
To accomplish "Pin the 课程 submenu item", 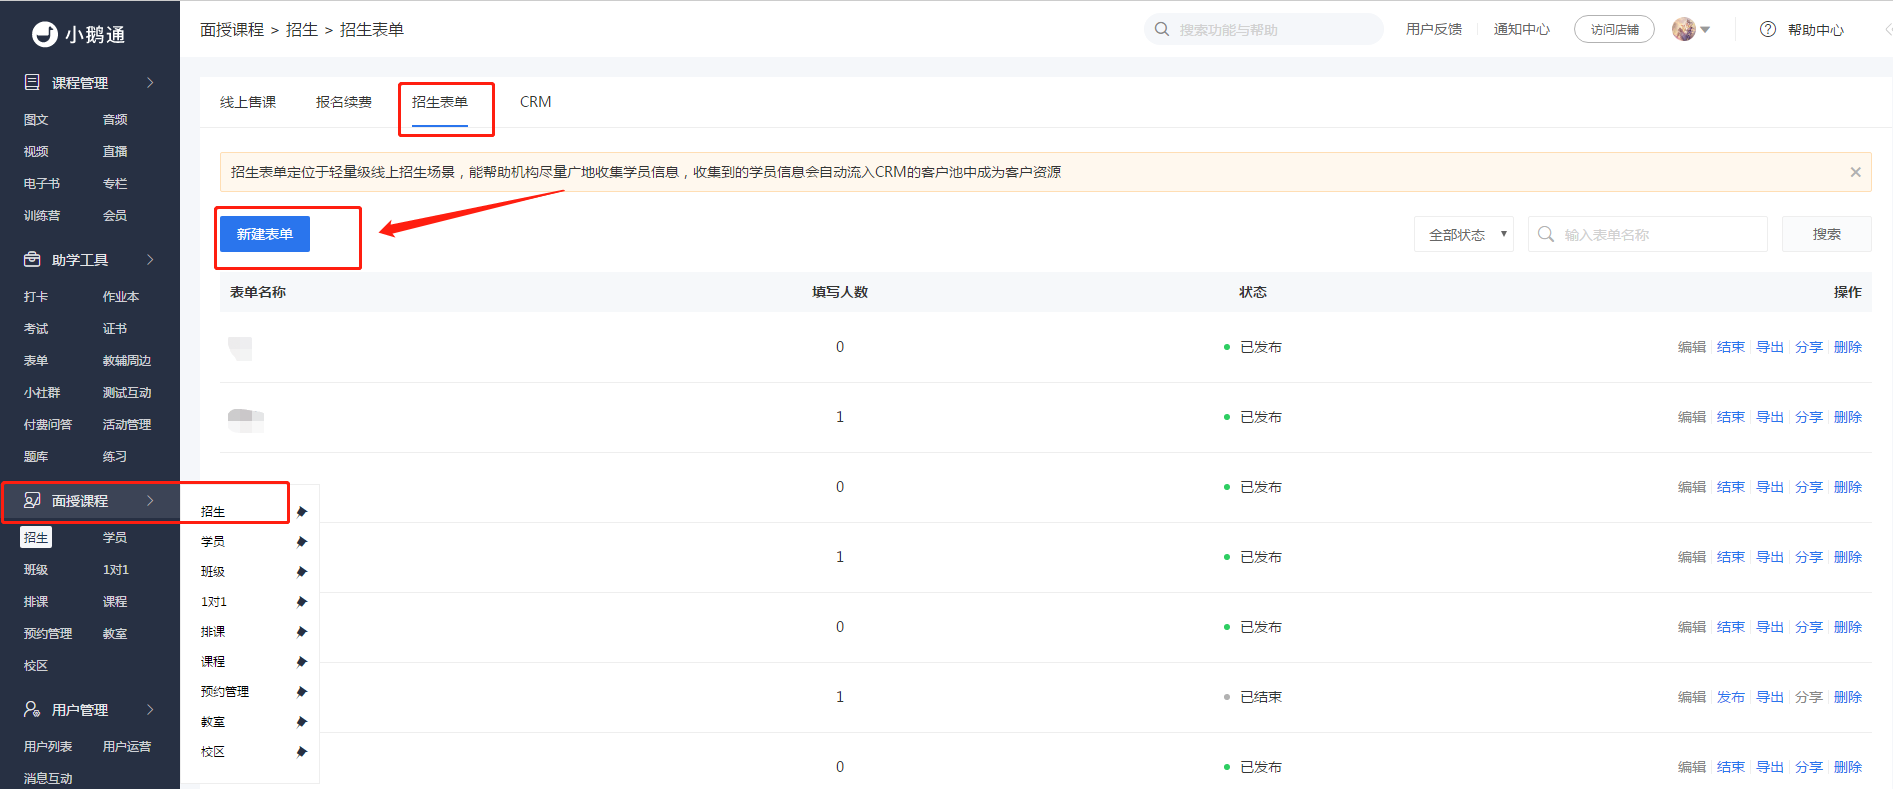I will (x=301, y=662).
